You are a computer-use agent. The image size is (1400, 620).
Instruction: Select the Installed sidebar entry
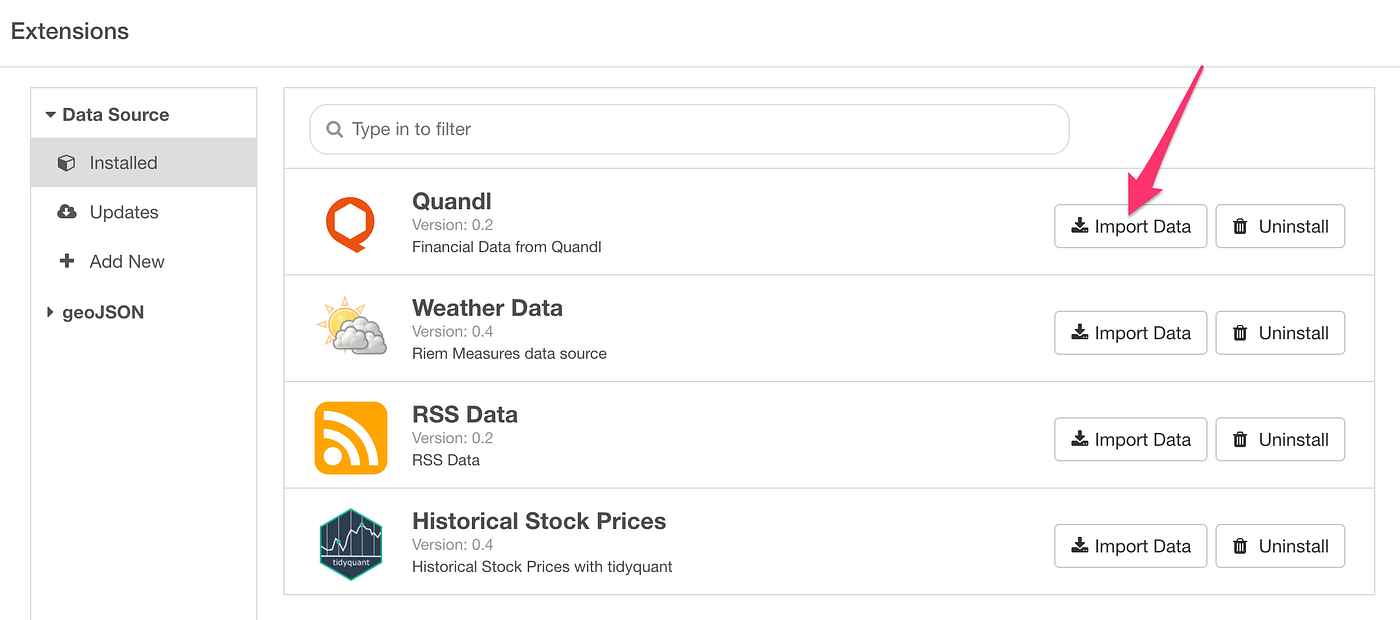122,162
